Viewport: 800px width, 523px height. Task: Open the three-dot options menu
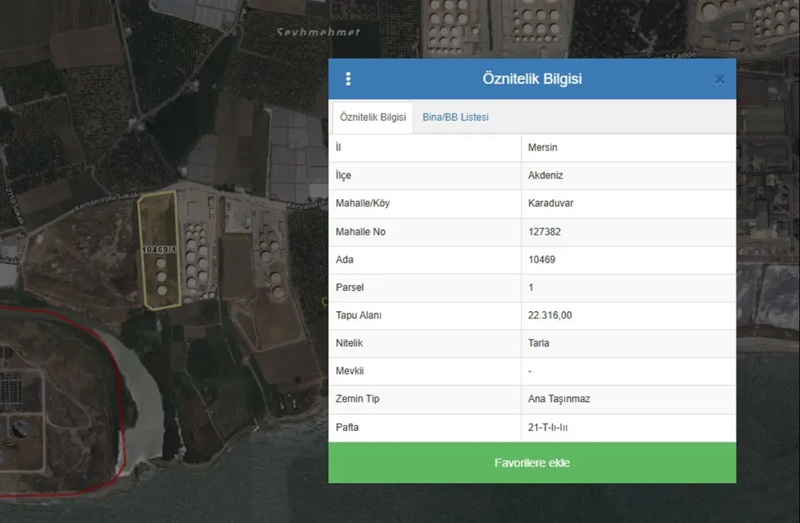point(348,79)
